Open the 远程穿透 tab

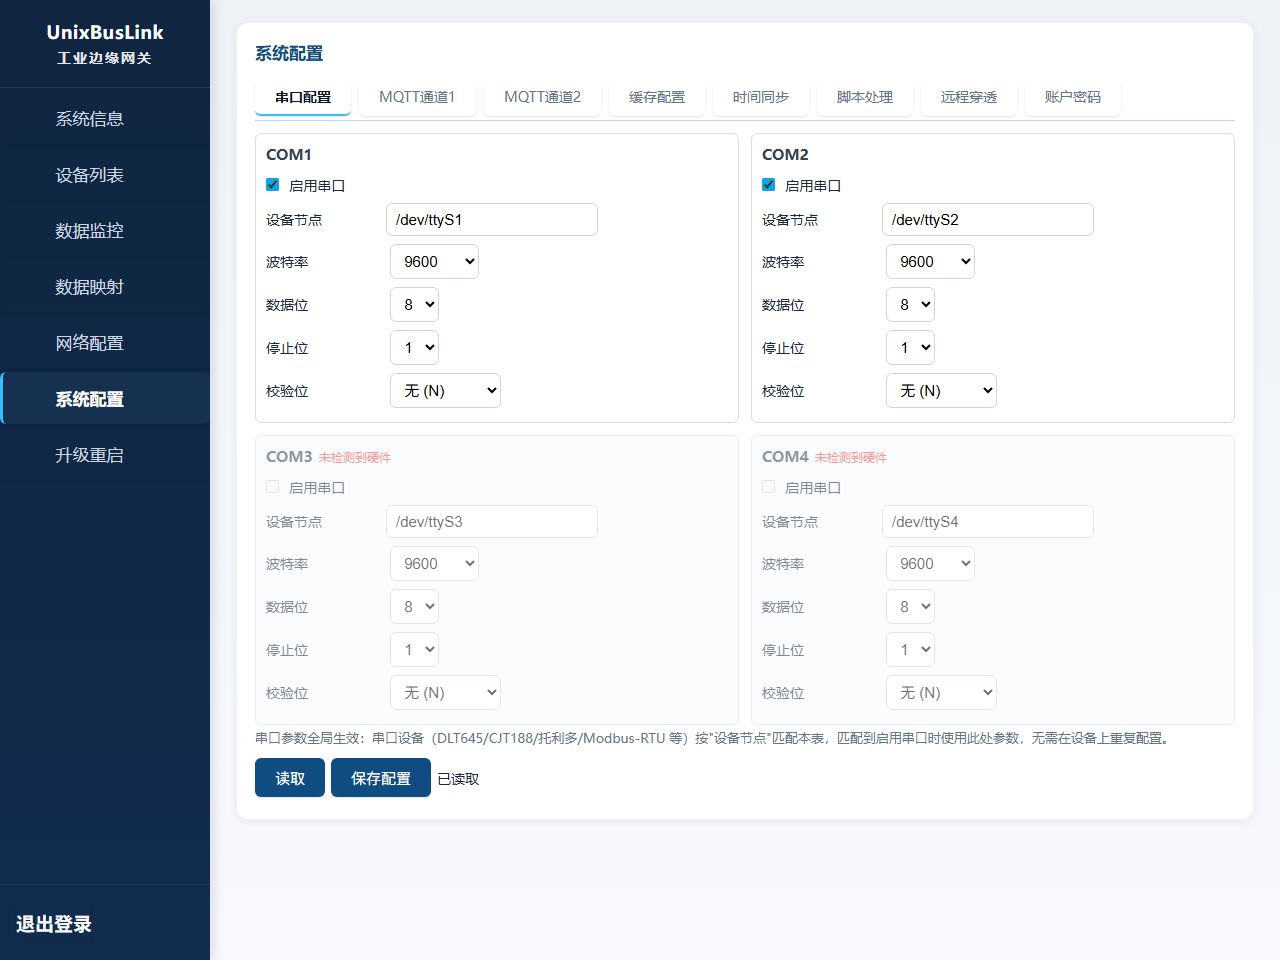click(x=969, y=97)
